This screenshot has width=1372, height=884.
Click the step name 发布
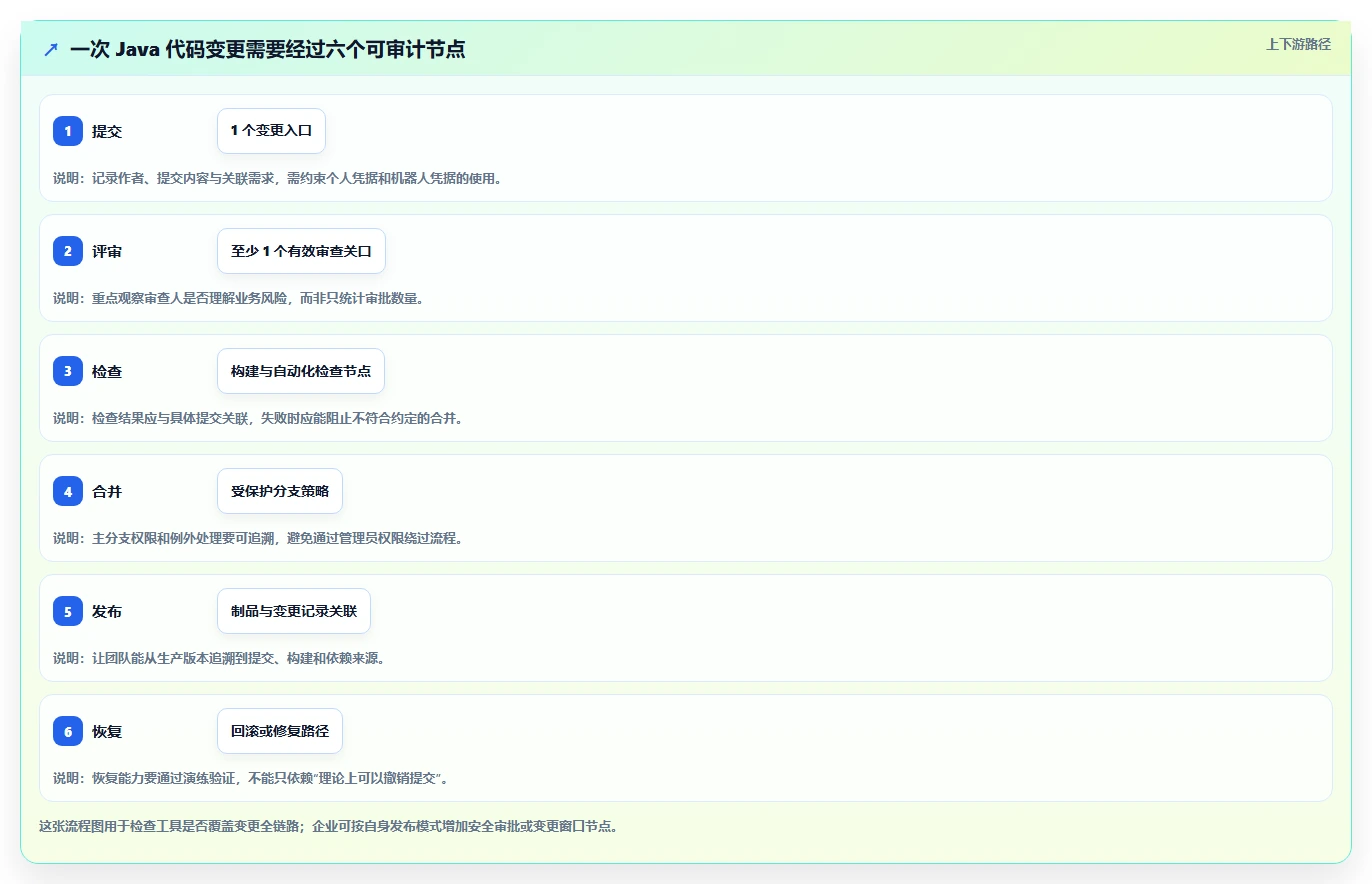[x=107, y=611]
